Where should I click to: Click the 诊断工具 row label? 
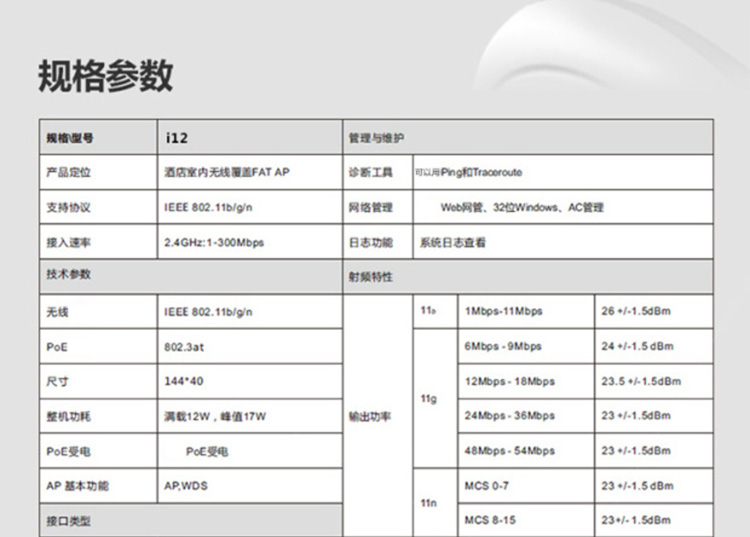(x=370, y=172)
